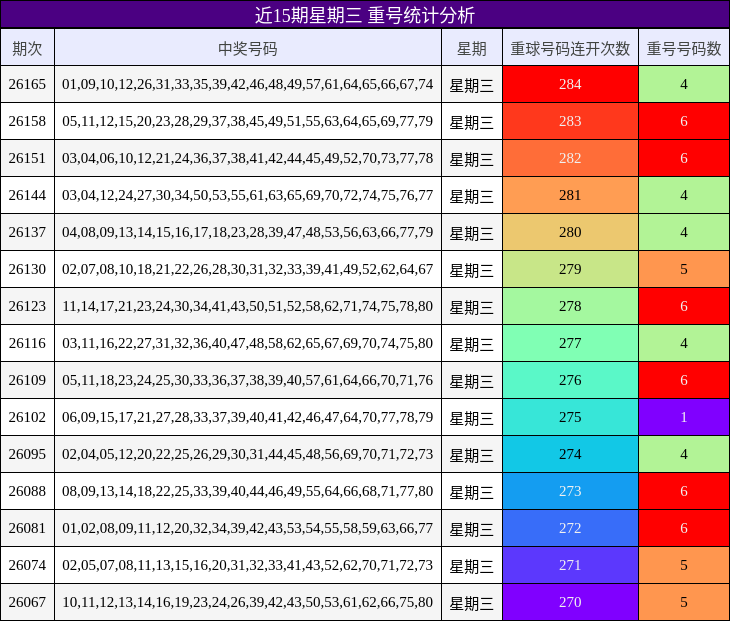Click the 星期 column header

(x=472, y=48)
